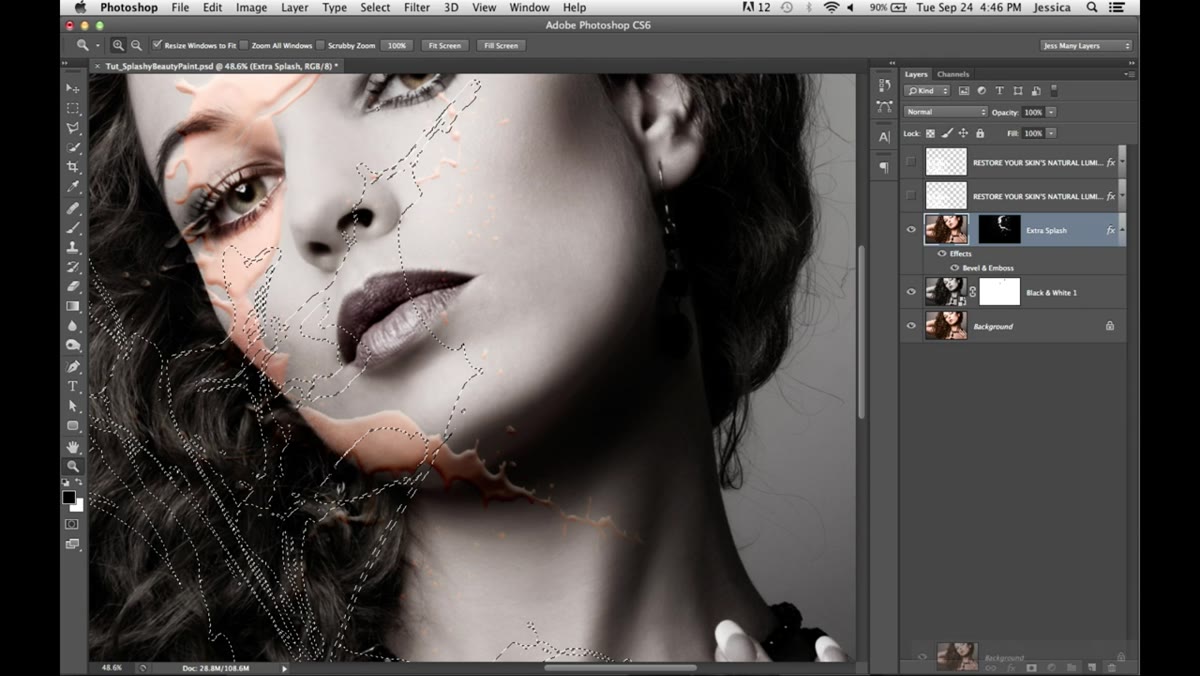
Task: Open the Jess Many Layers workspace dropdown
Action: click(x=1086, y=45)
